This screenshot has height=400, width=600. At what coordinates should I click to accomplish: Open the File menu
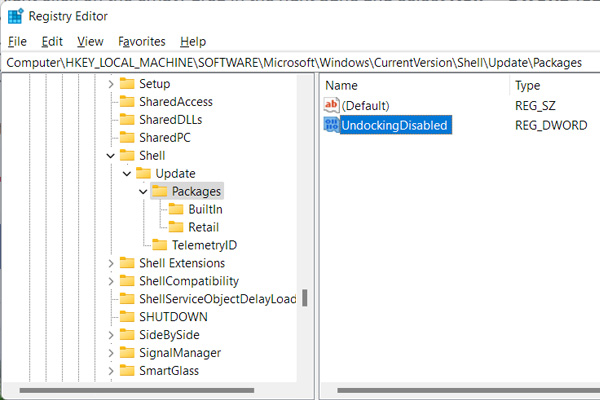[17, 41]
